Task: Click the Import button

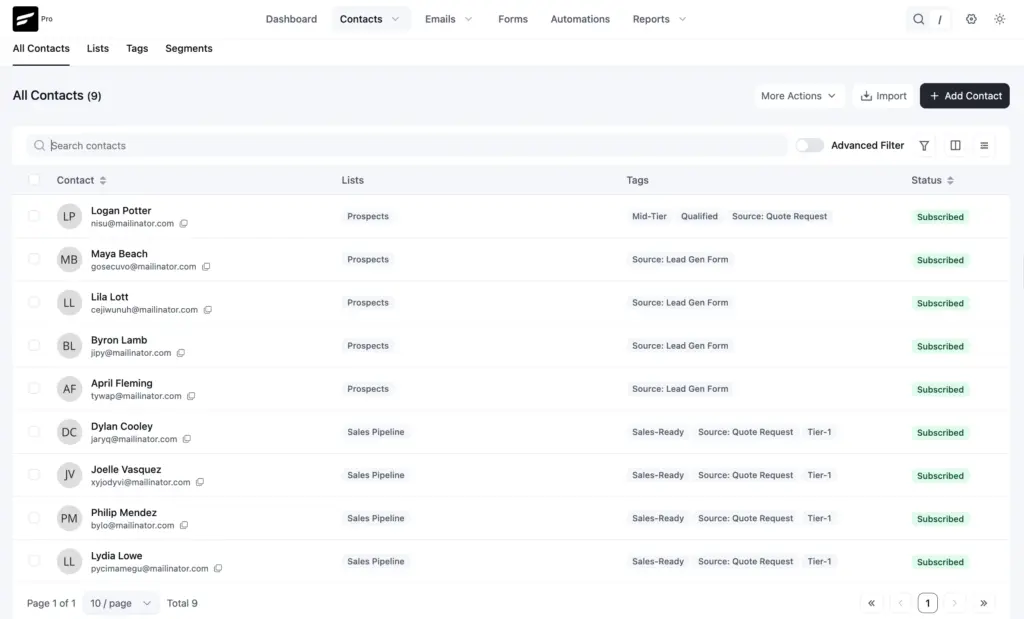Action: click(x=883, y=96)
